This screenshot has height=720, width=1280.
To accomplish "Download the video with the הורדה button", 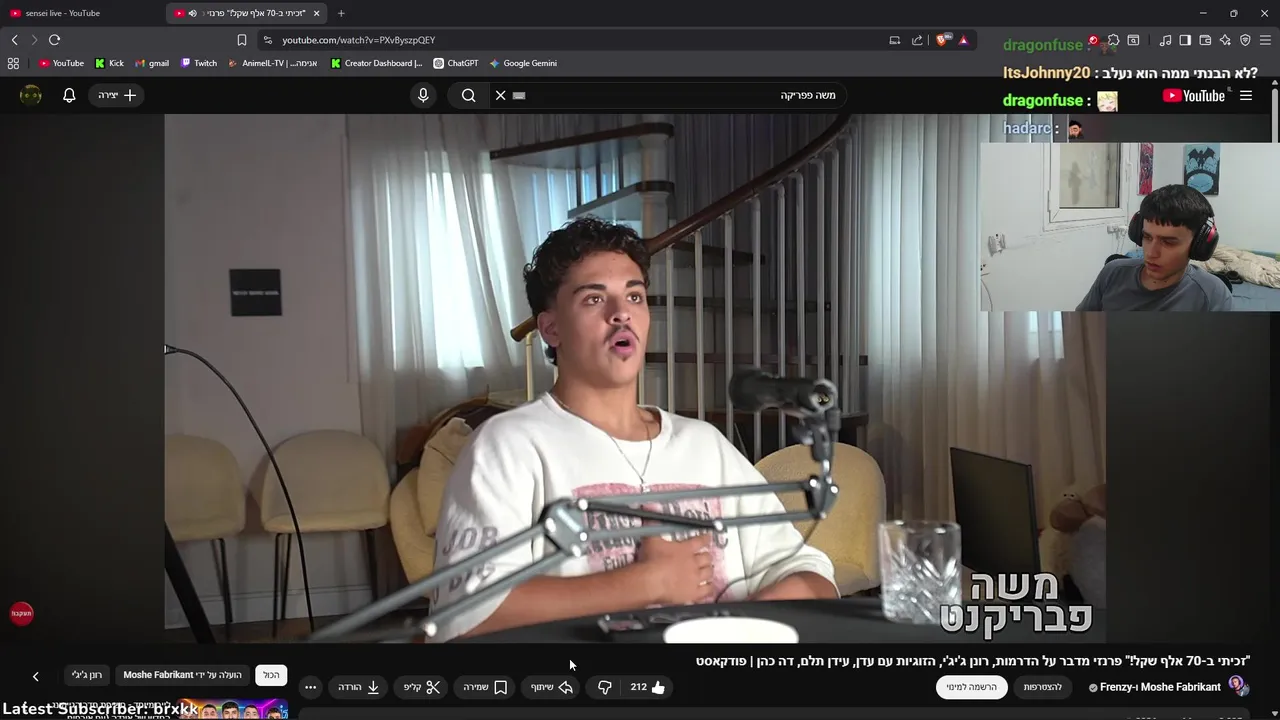I will point(358,687).
